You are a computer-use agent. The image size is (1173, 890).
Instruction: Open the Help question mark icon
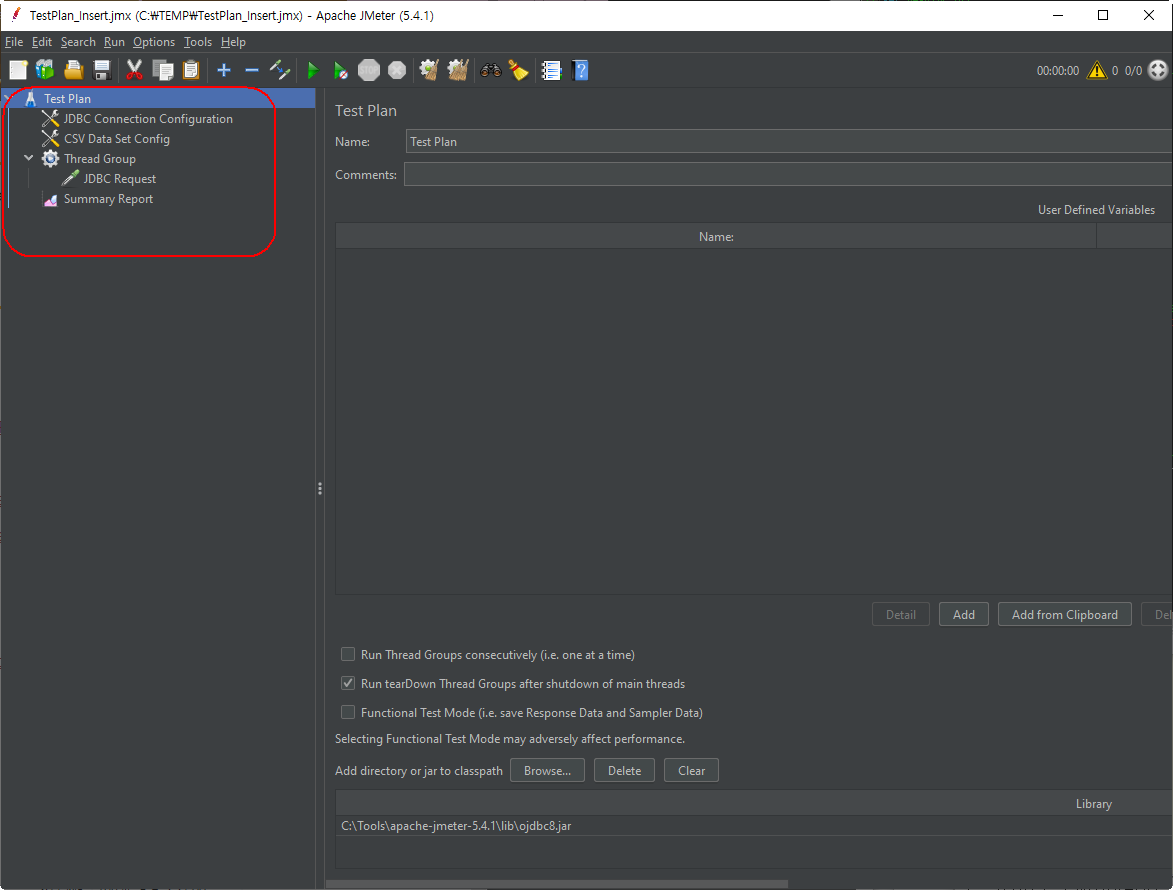(580, 70)
